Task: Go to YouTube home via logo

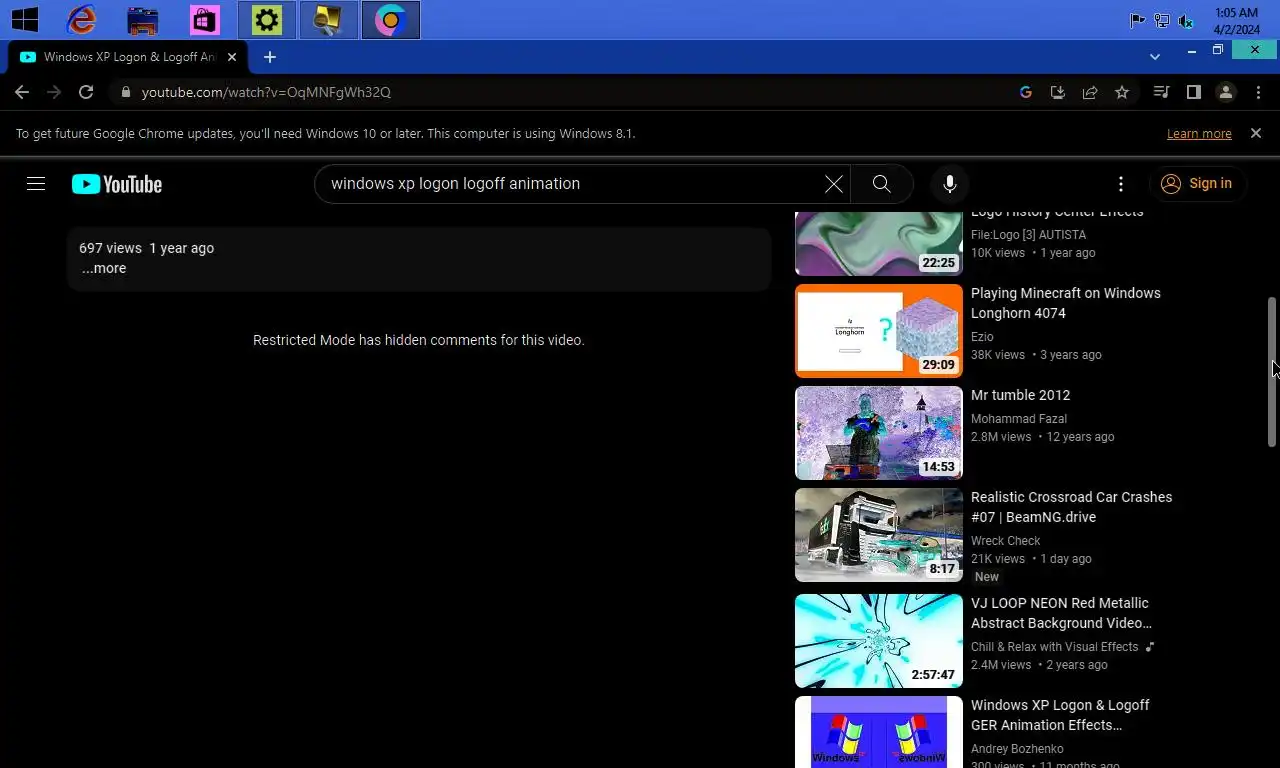Action: coord(117,184)
